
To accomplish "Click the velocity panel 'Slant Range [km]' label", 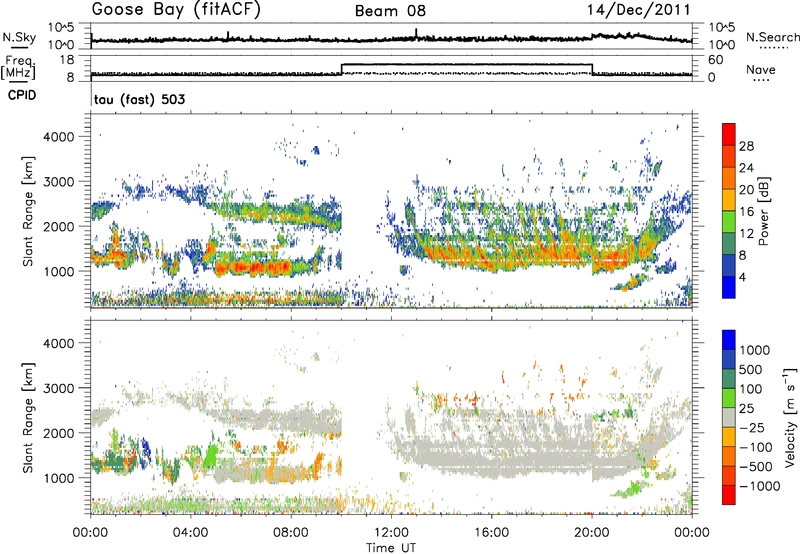I will (x=28, y=418).
